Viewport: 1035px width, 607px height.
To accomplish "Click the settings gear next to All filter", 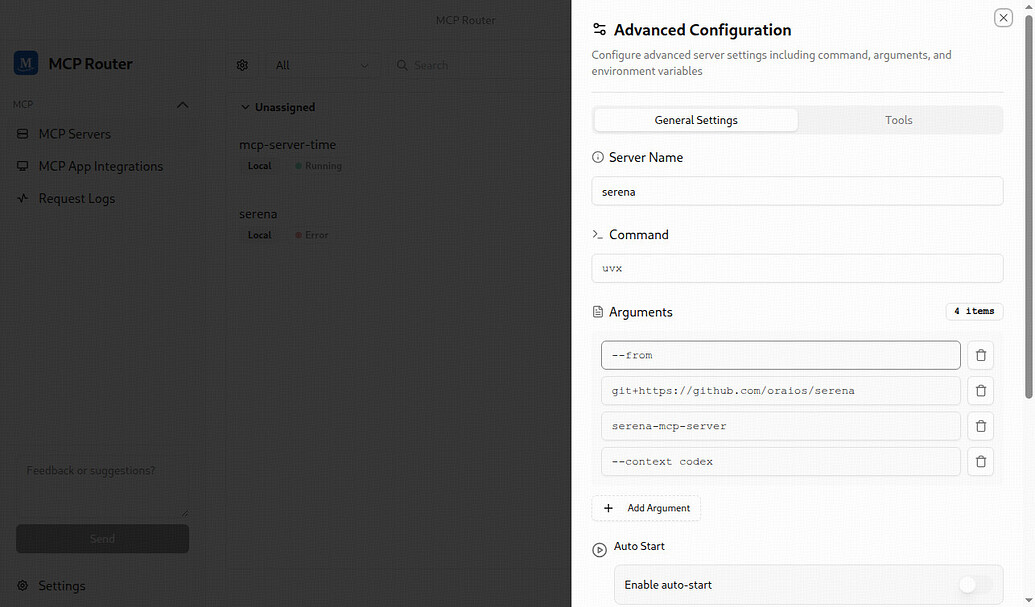I will pos(242,65).
